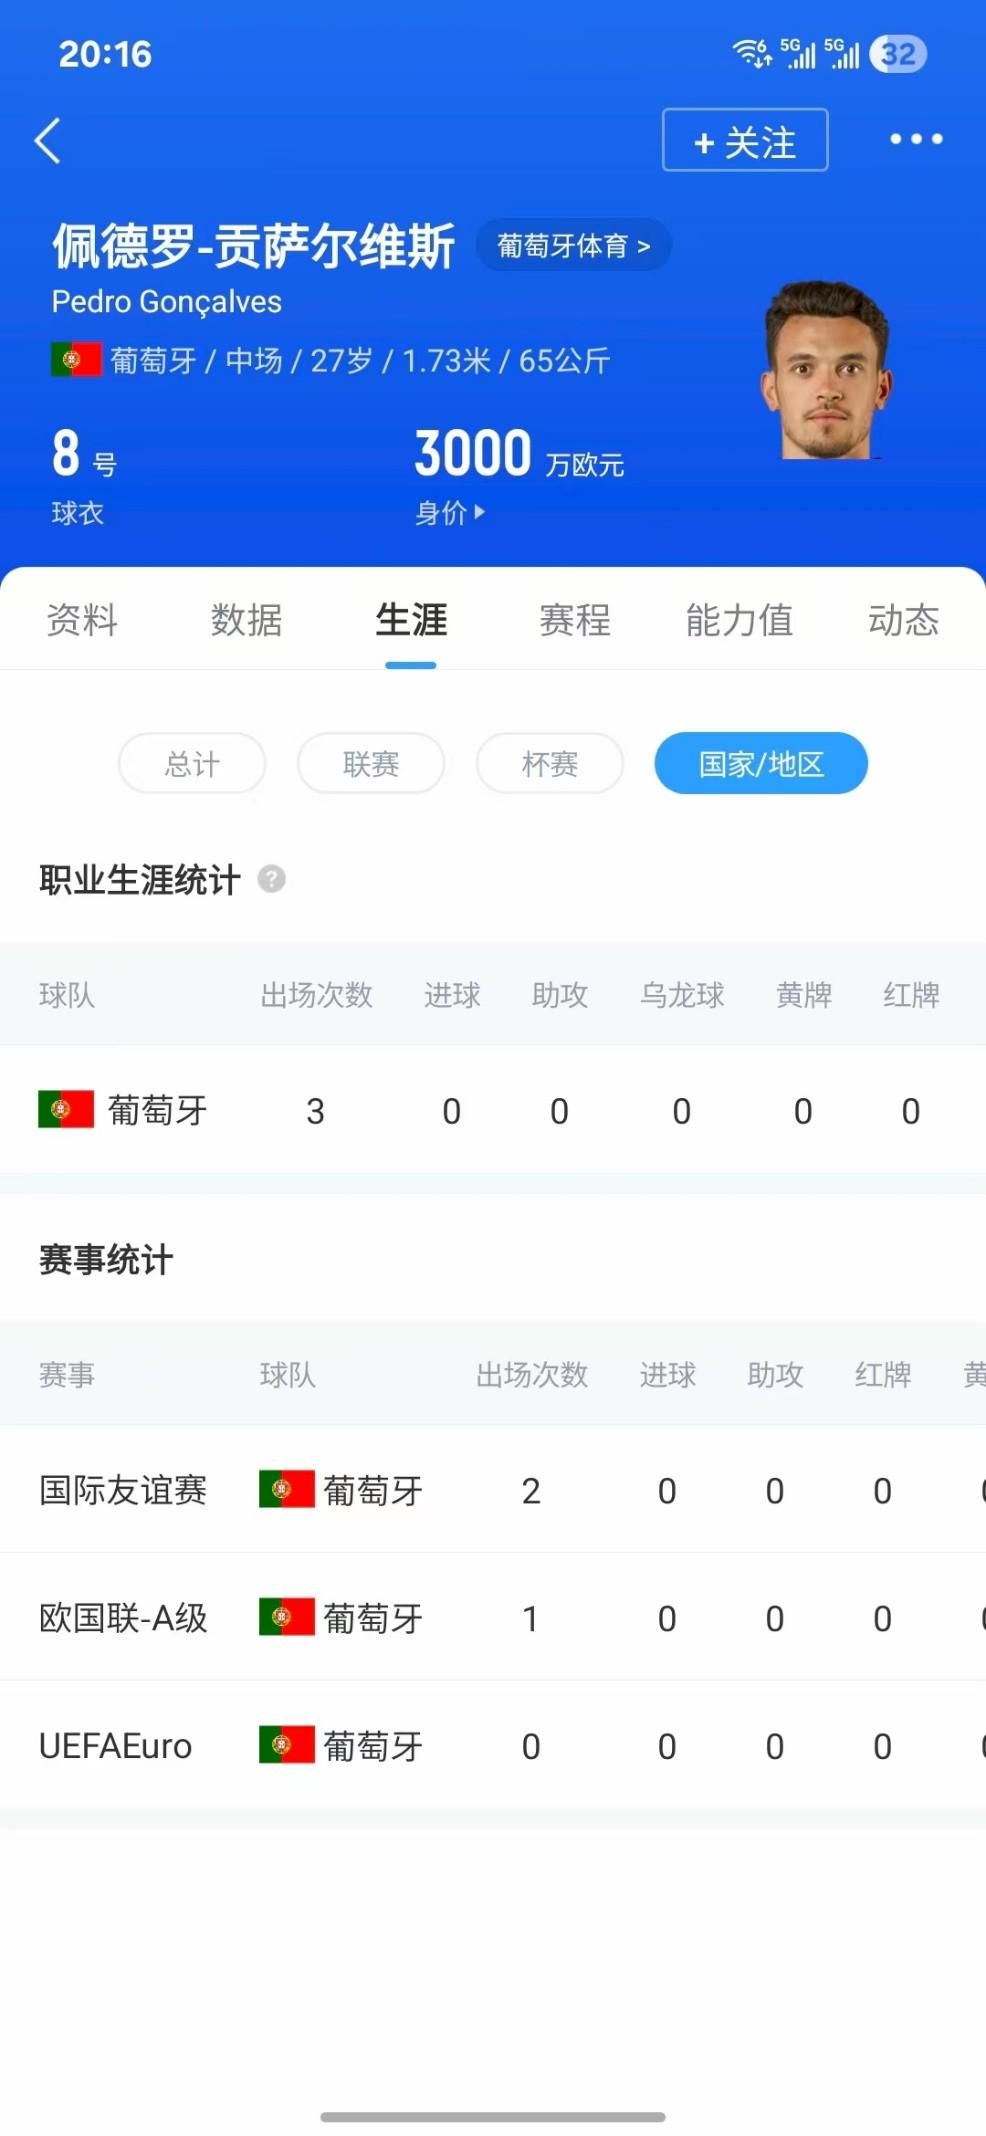Switch to the 能力值 tab
This screenshot has height=2136, width=986.
point(739,620)
